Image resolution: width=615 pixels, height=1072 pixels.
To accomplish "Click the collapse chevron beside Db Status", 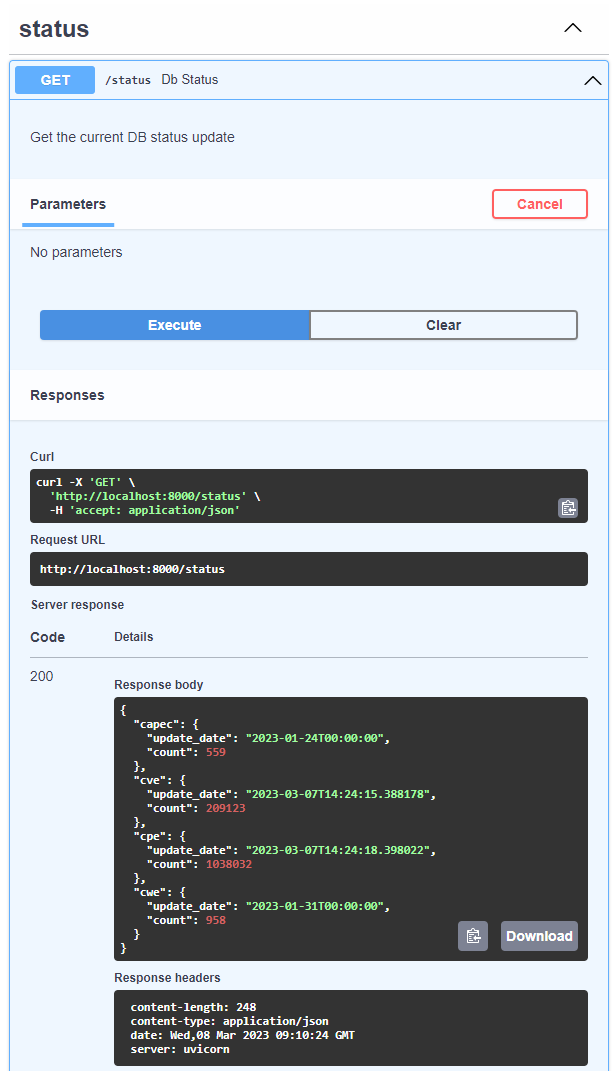I will pos(592,80).
